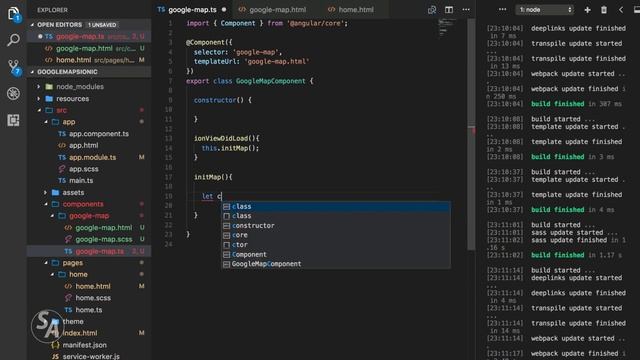Image resolution: width=640 pixels, height=360 pixels.
Task: Click the unsaved dot on google-map.ts tab
Action: pos(224,9)
